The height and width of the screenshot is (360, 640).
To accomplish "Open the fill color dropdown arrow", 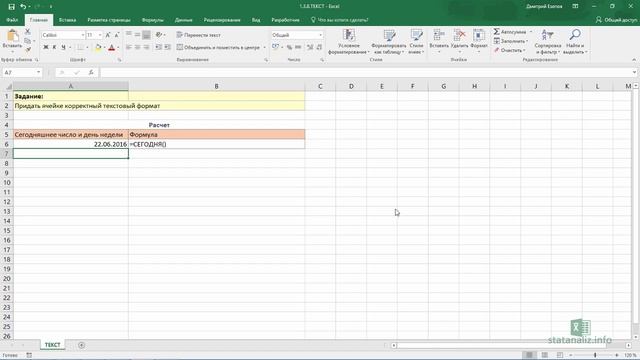I will click(x=104, y=48).
